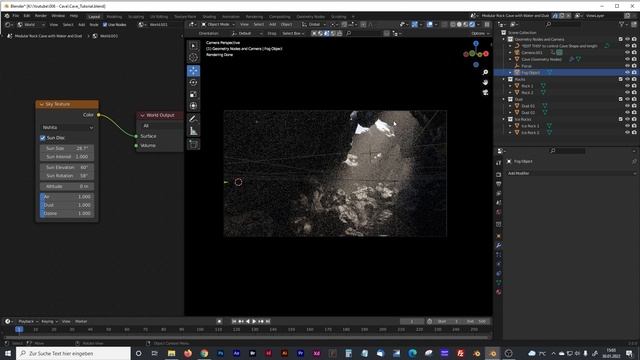The height and width of the screenshot is (360, 640).
Task: Hide Ice Rock 2 using its eye icon
Action: tap(627, 133)
